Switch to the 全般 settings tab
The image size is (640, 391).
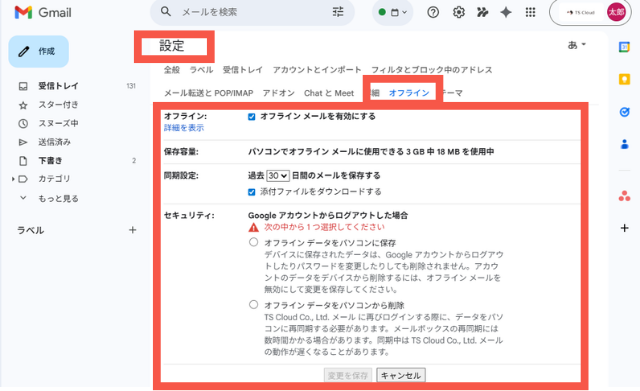pyautogui.click(x=172, y=70)
